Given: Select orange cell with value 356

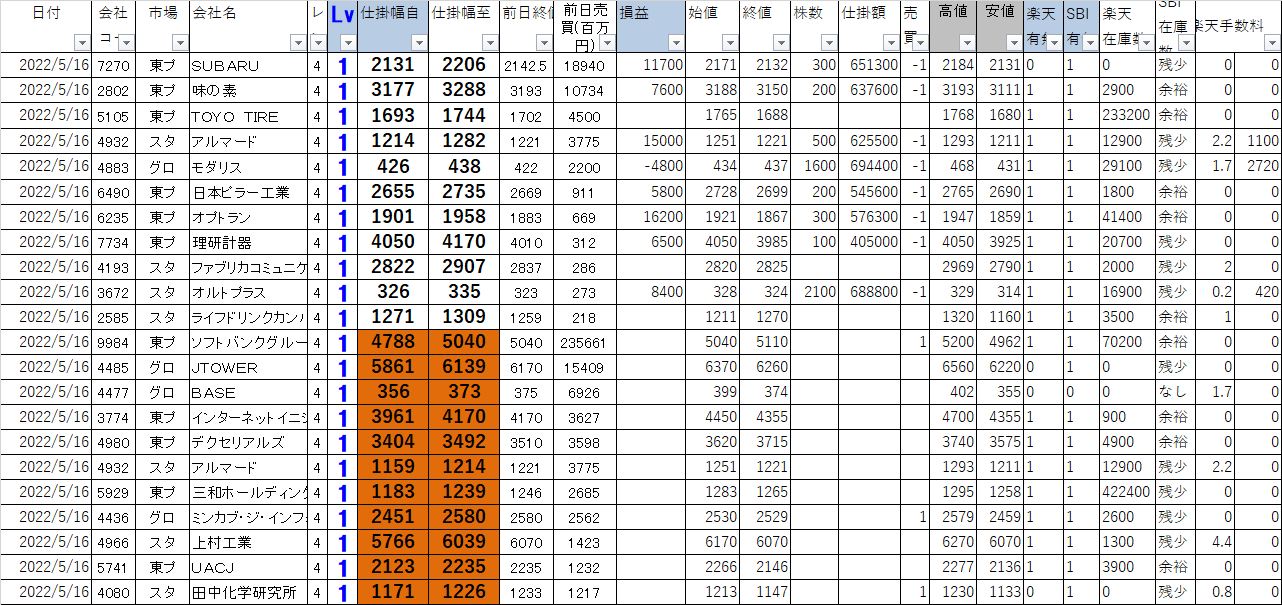Looking at the screenshot, I should tap(393, 392).
